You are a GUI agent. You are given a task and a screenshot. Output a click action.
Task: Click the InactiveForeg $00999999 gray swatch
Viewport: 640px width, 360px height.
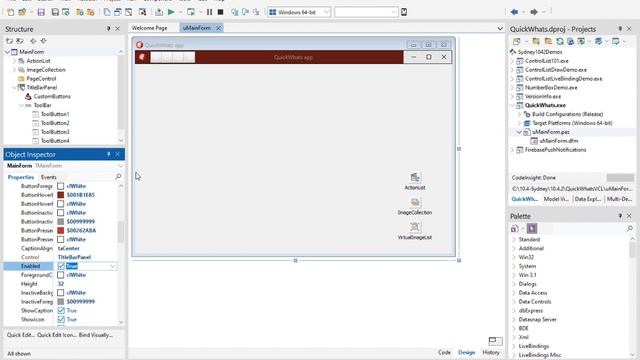(60, 302)
